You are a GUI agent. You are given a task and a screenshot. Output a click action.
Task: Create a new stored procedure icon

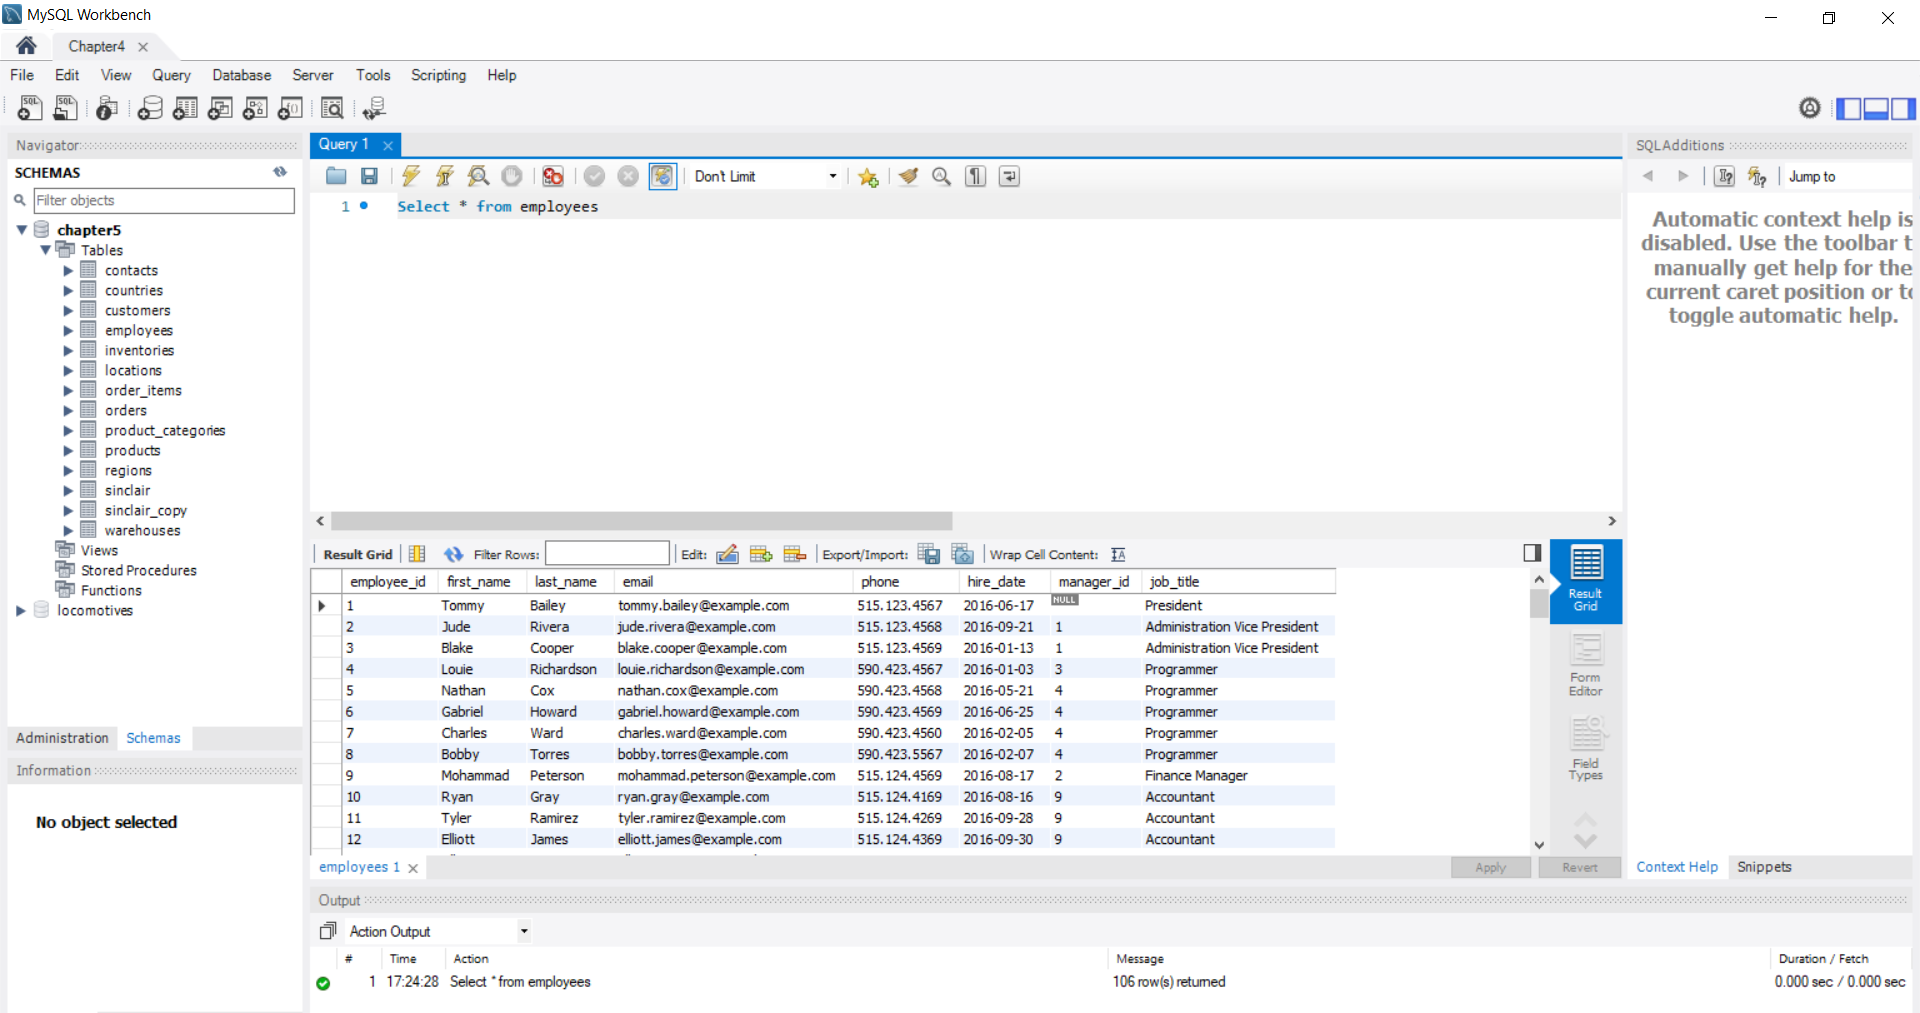[x=255, y=108]
